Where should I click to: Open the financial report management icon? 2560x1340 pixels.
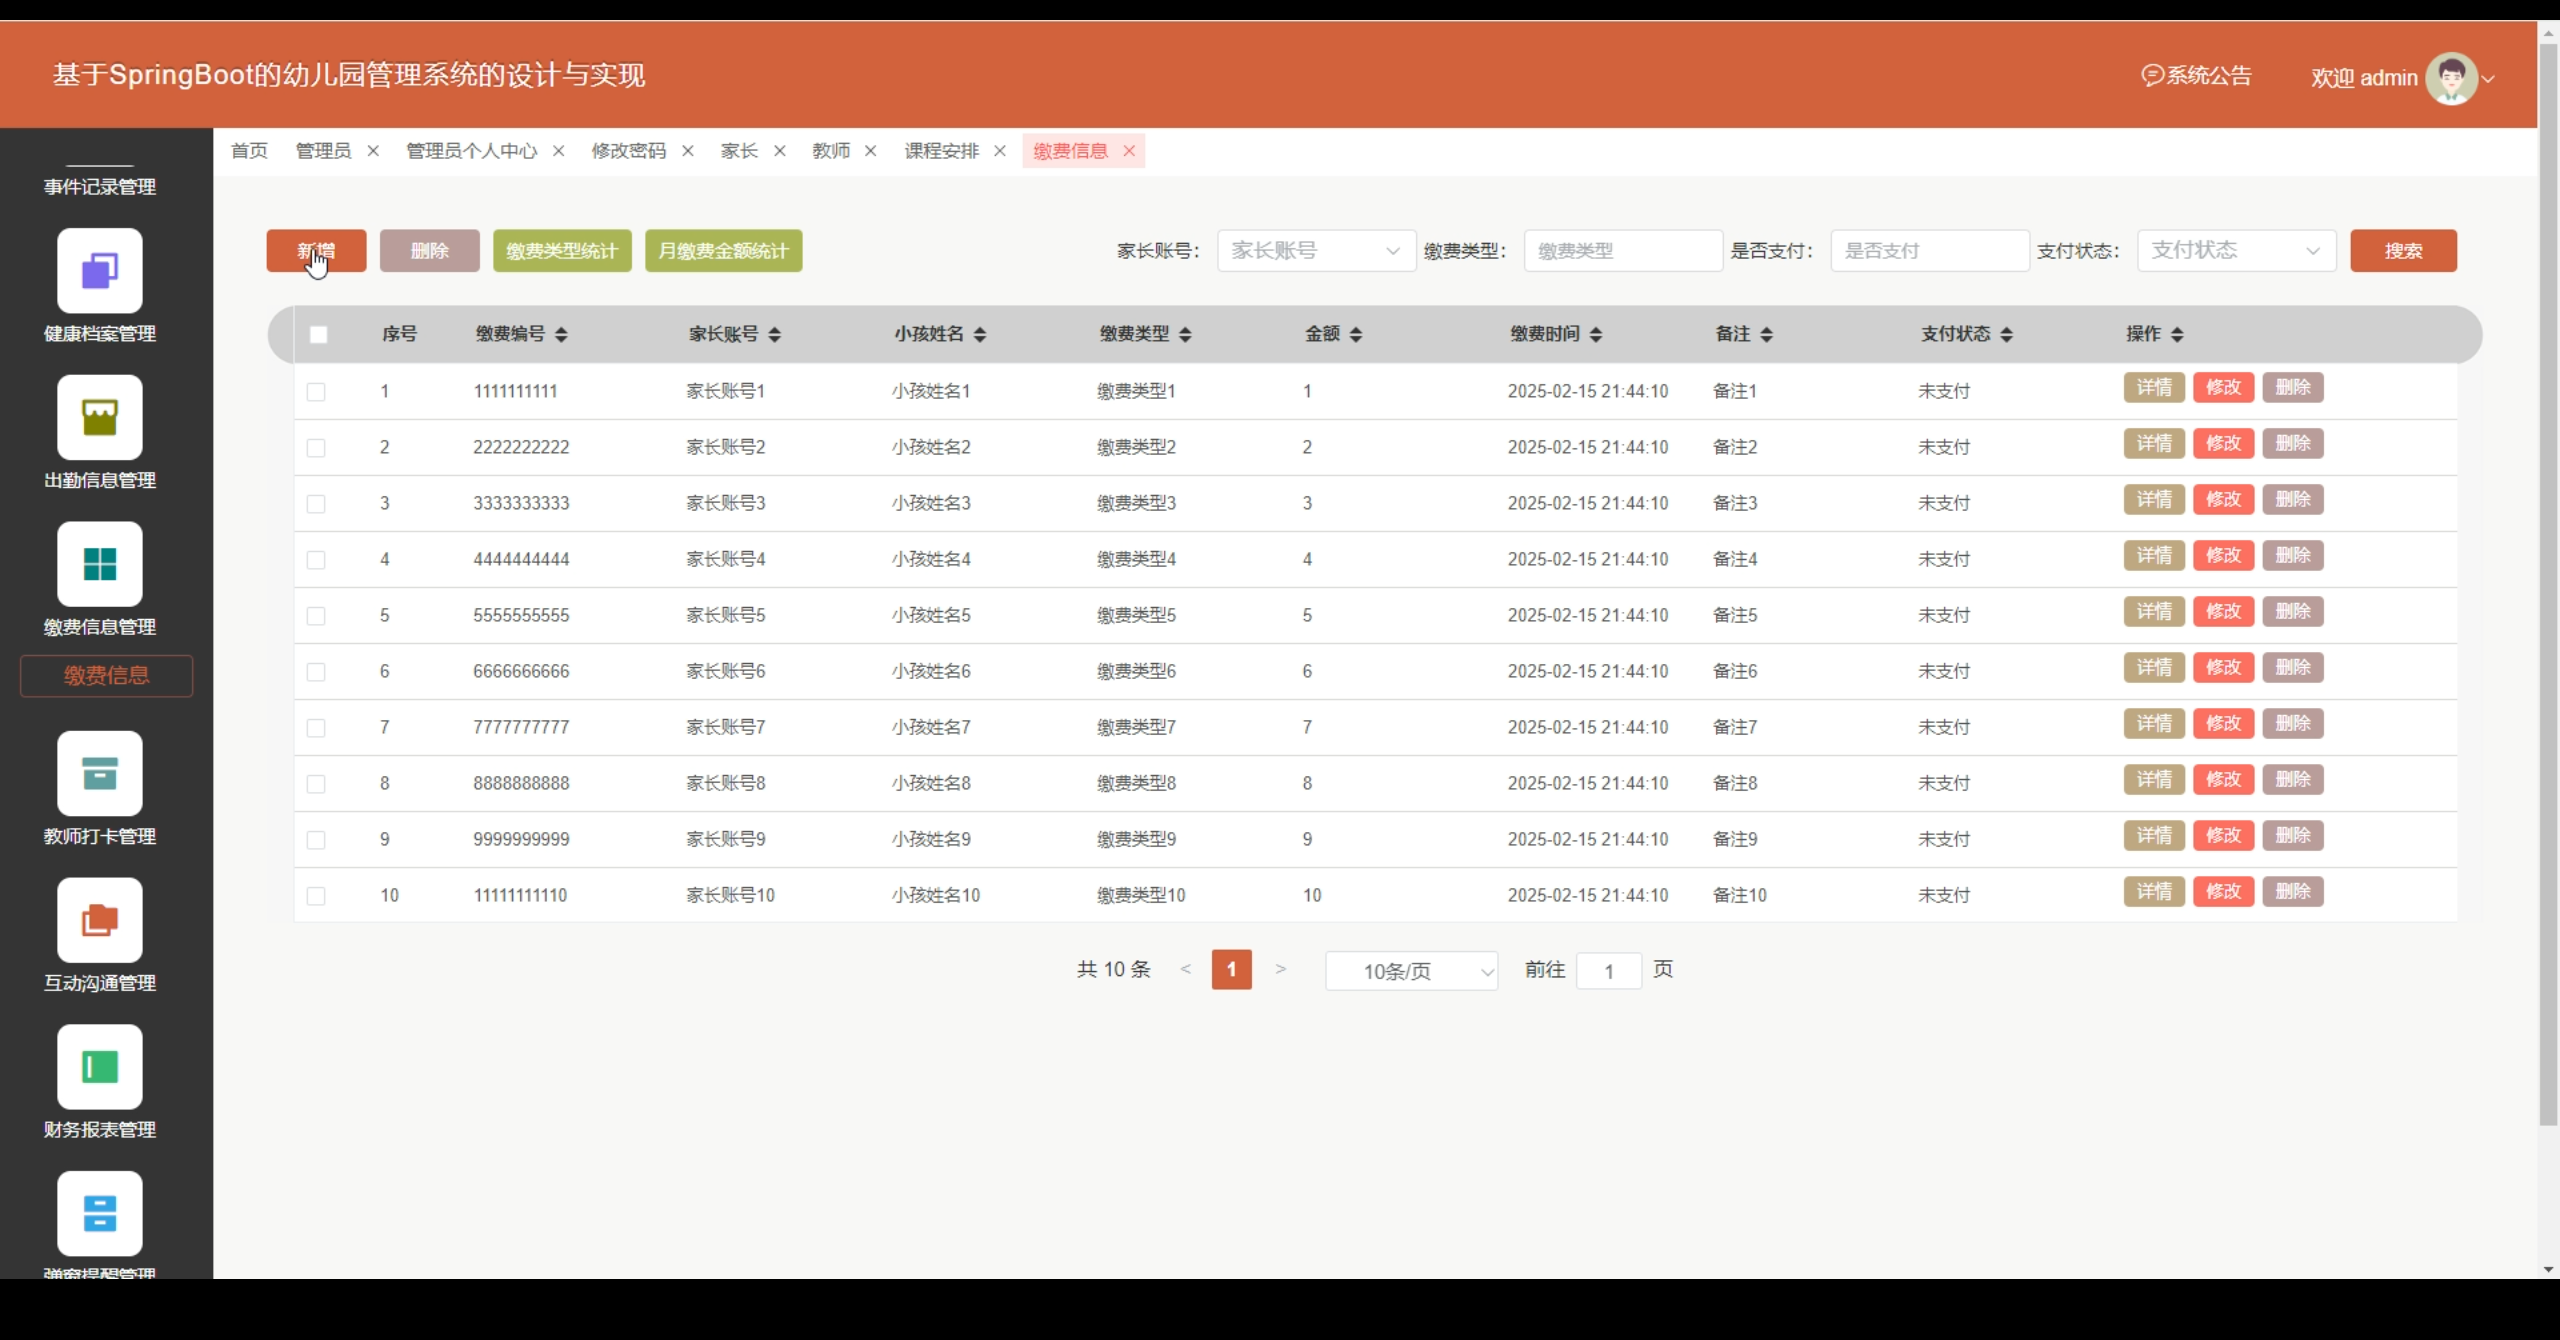click(x=99, y=1066)
